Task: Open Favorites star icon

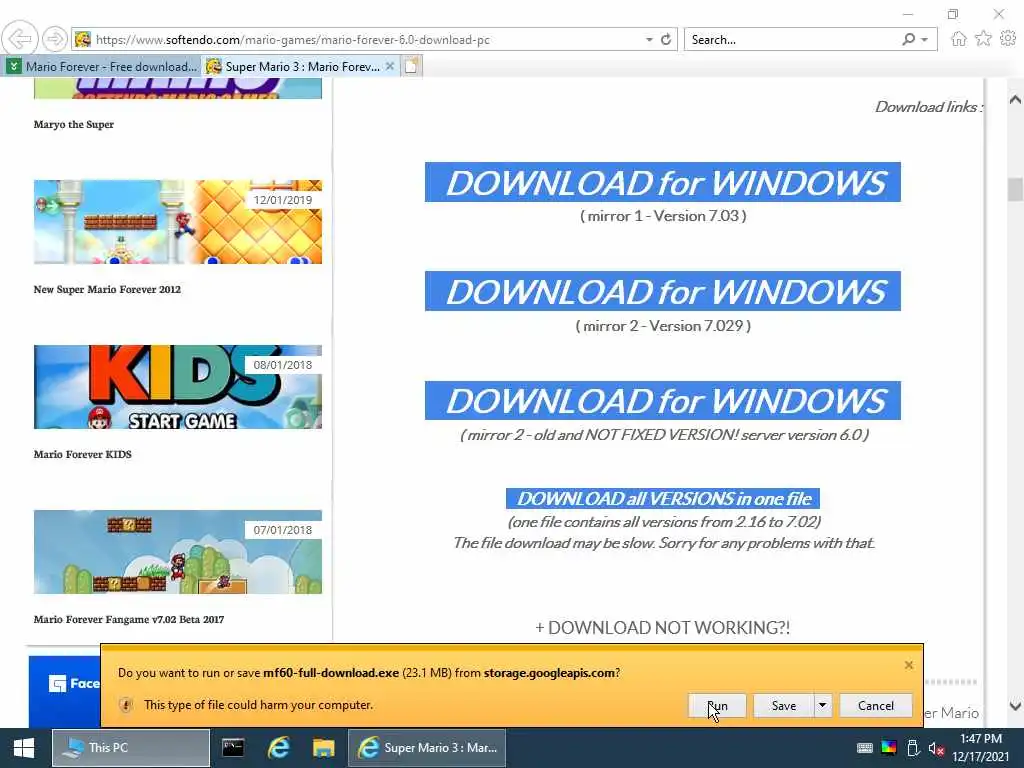Action: point(983,39)
